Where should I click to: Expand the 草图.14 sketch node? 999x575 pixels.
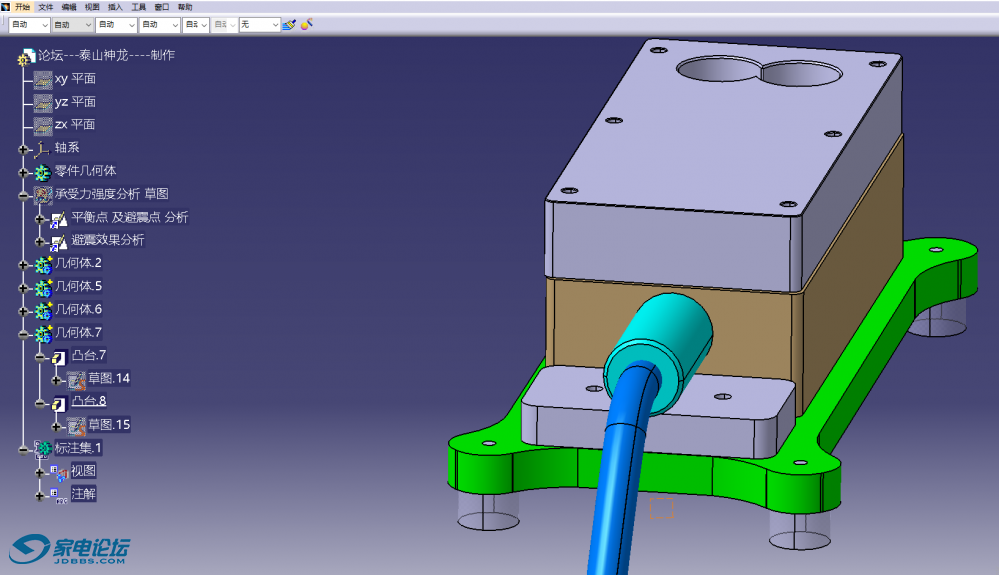[x=57, y=379]
